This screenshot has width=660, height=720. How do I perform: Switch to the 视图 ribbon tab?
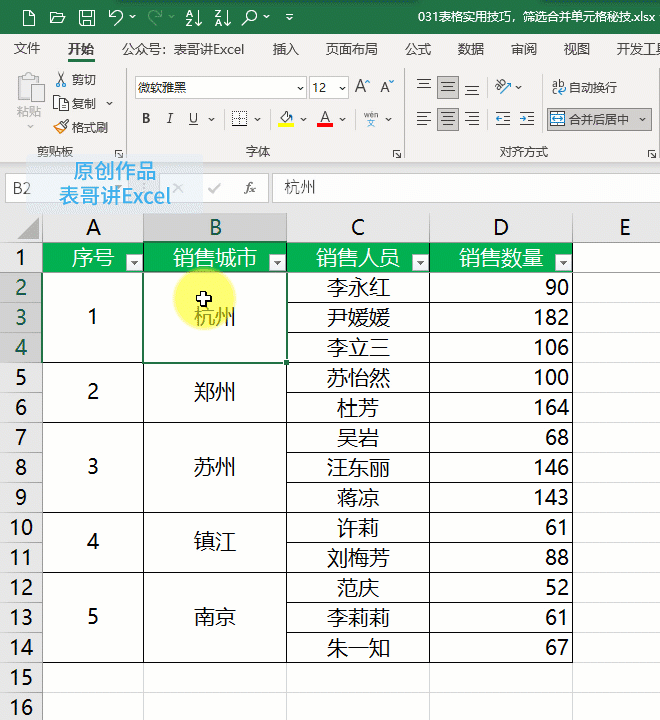tap(576, 49)
